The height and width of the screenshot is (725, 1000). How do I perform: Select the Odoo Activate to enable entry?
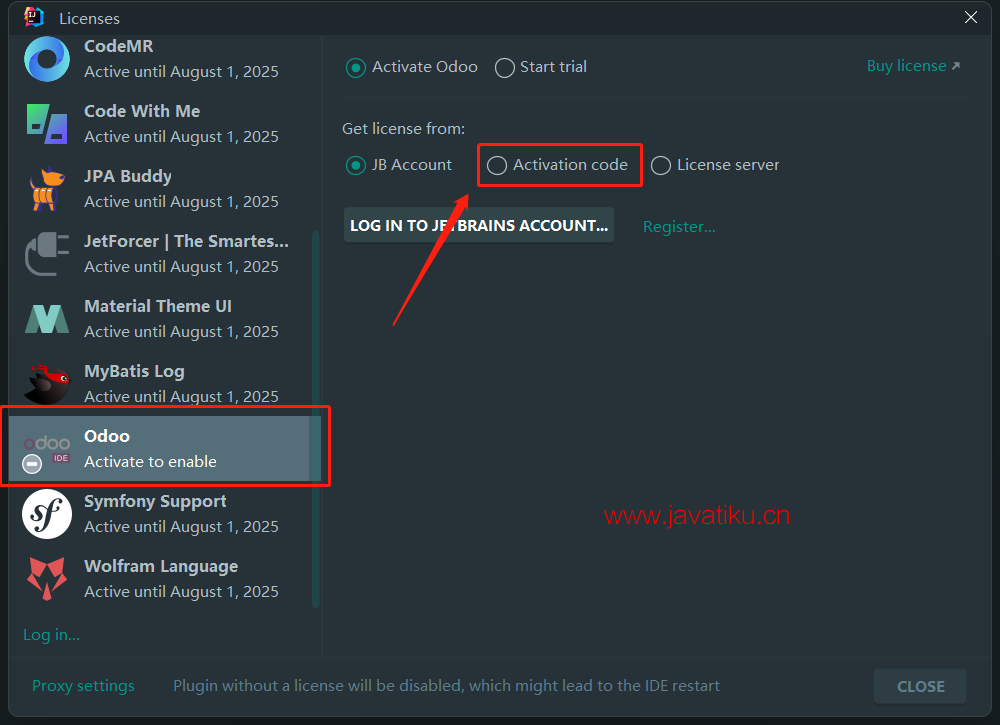click(x=164, y=449)
